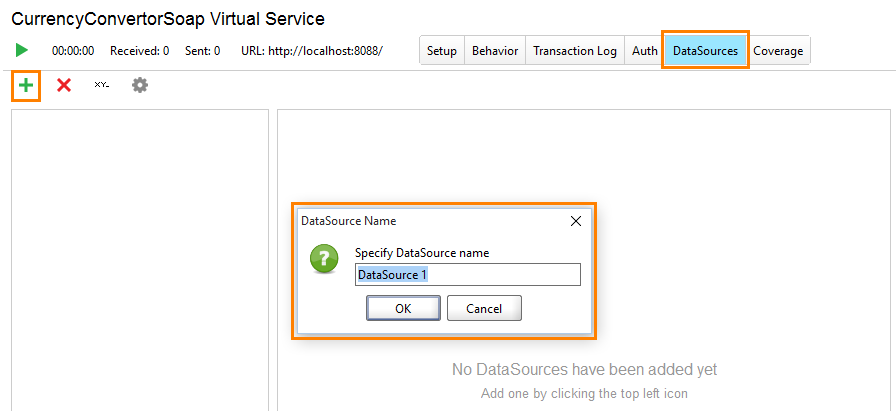Delete the DataSource using the red X icon
The width and height of the screenshot is (896, 411).
(x=64, y=86)
